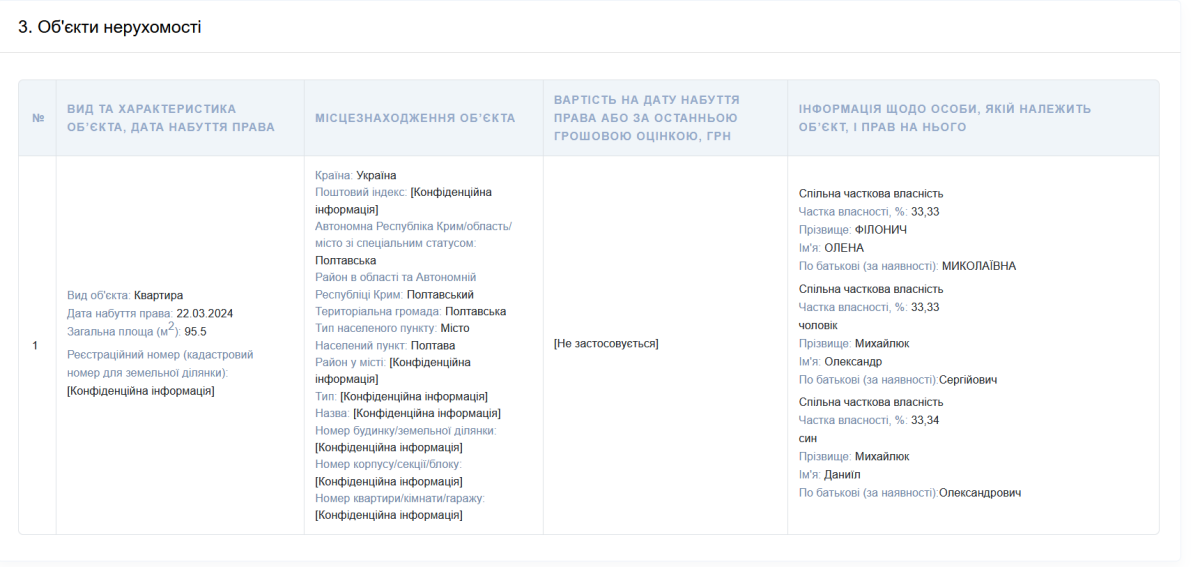Viewport: 1200px width, 567px height.
Task: Click the "Назва: [Конфіденційна інформація]" line
Action: click(408, 413)
